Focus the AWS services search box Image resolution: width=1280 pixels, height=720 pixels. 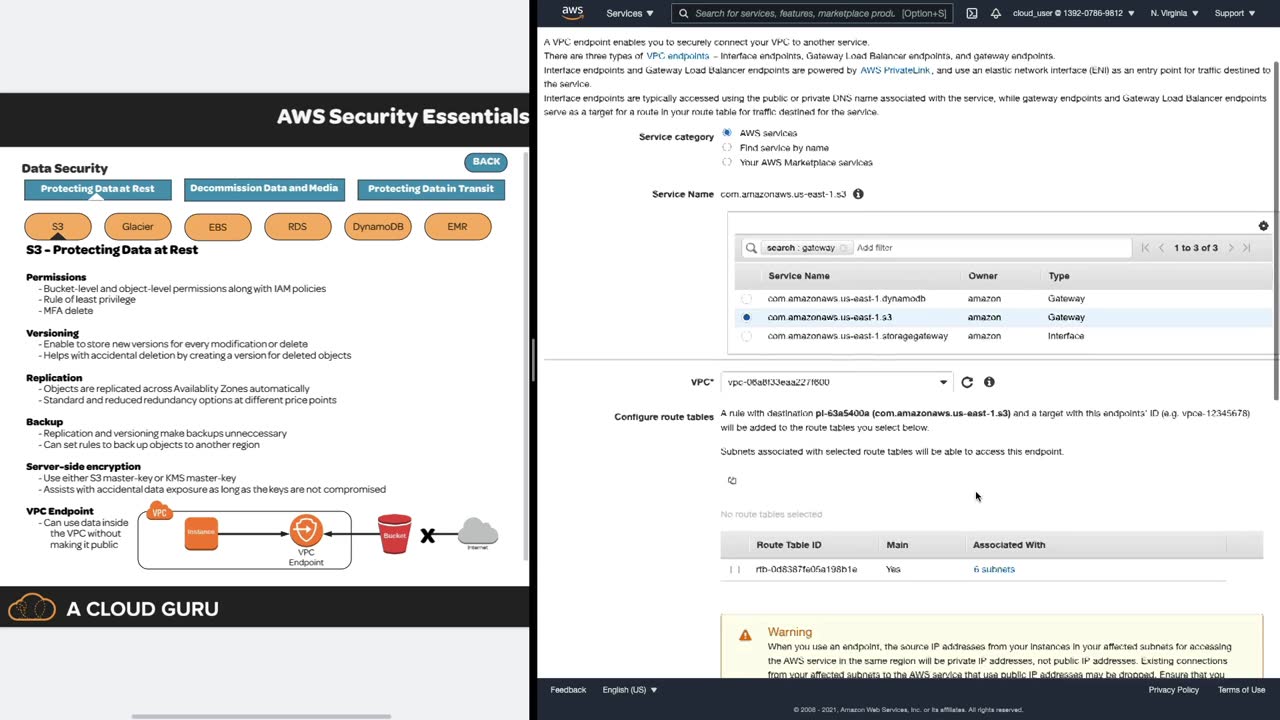click(x=811, y=13)
